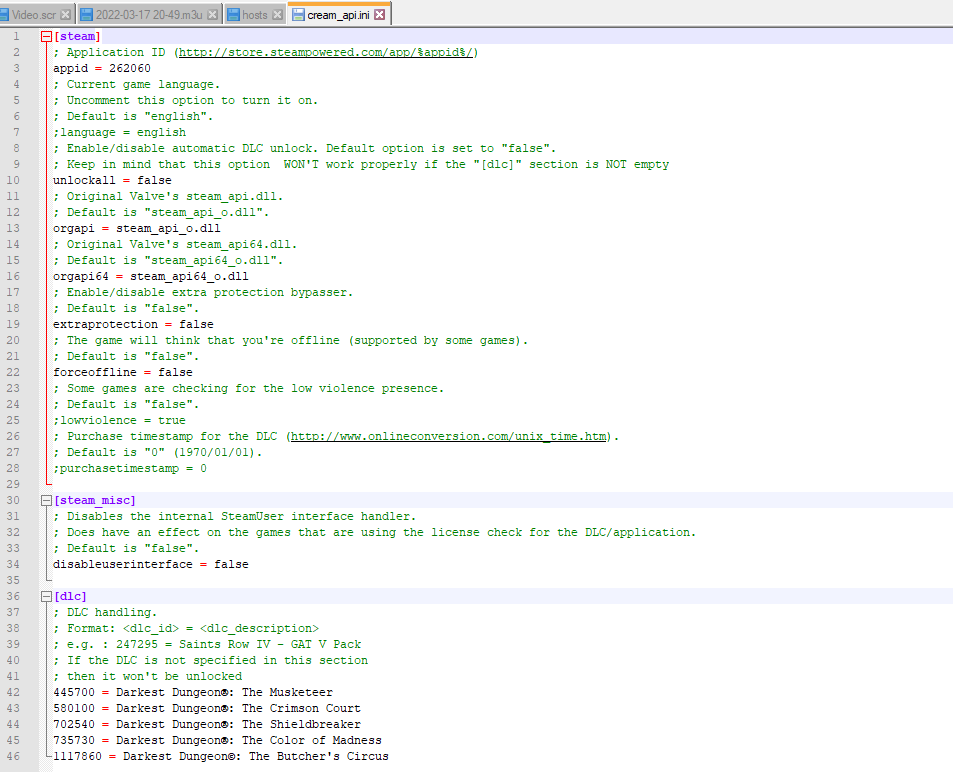953x772 pixels.
Task: Close the 2022-03-17 20-49.m3u tab
Action: click(212, 15)
